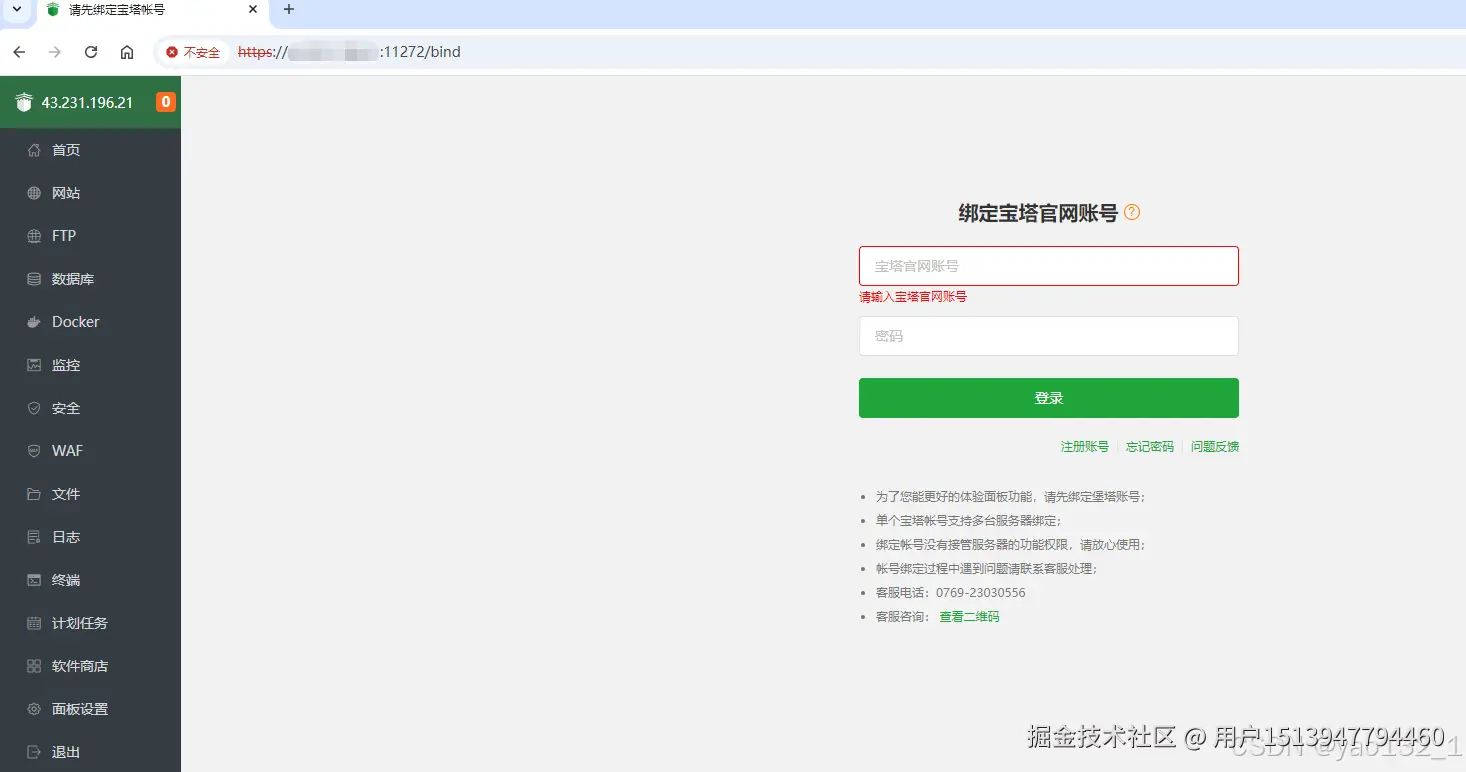Click the orange 0 notification badge
The width and height of the screenshot is (1466, 772).
click(x=166, y=102)
